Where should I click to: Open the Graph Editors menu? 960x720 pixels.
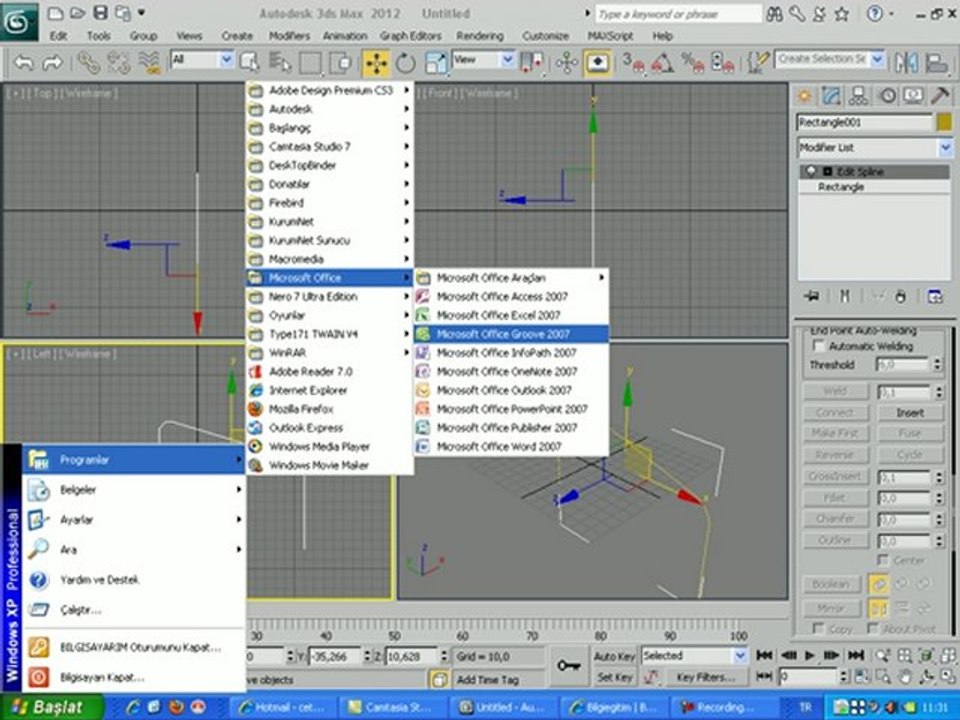pyautogui.click(x=410, y=36)
